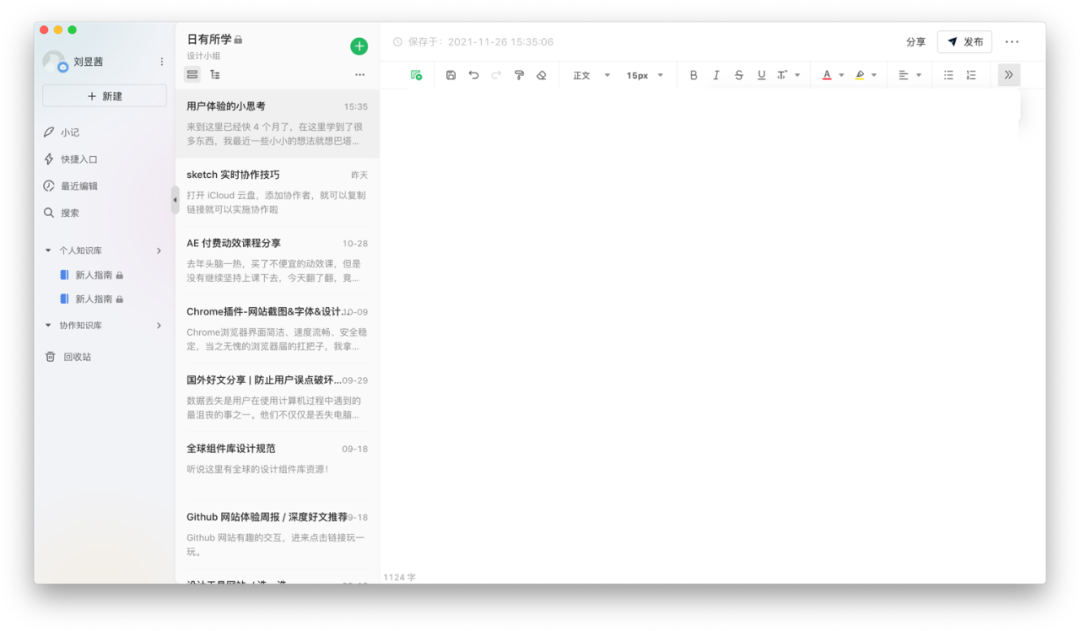Open the note 国外好文分享
Image resolution: width=1080 pixels, height=631 pixels.
(277, 397)
